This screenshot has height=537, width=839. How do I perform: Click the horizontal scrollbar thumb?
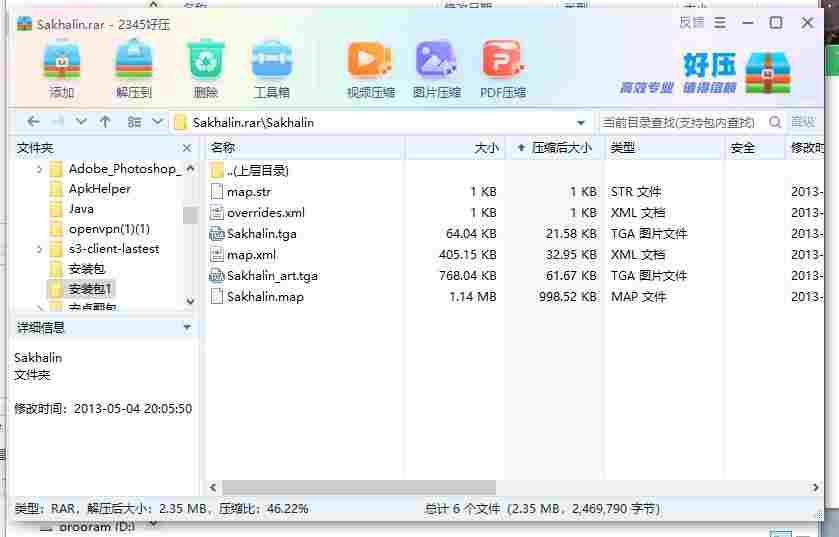click(x=359, y=487)
